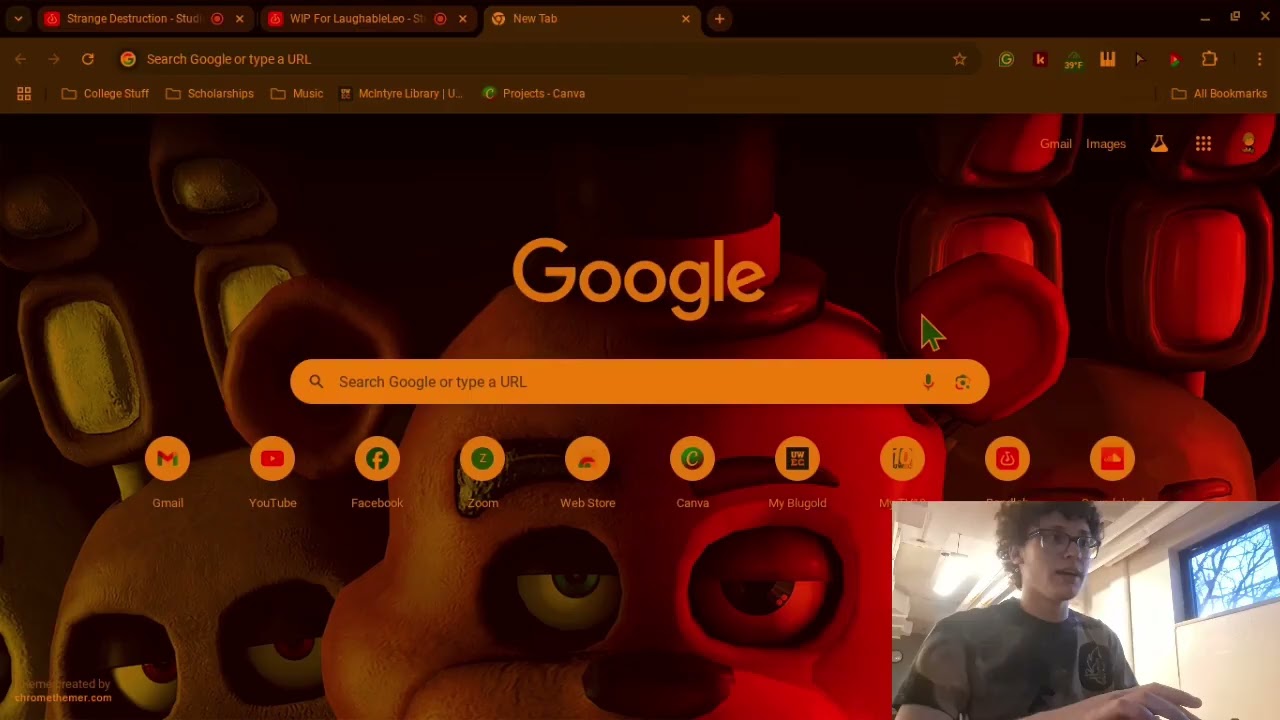Image resolution: width=1280 pixels, height=720 pixels.
Task: Open the red-green play button extension
Action: [1174, 59]
